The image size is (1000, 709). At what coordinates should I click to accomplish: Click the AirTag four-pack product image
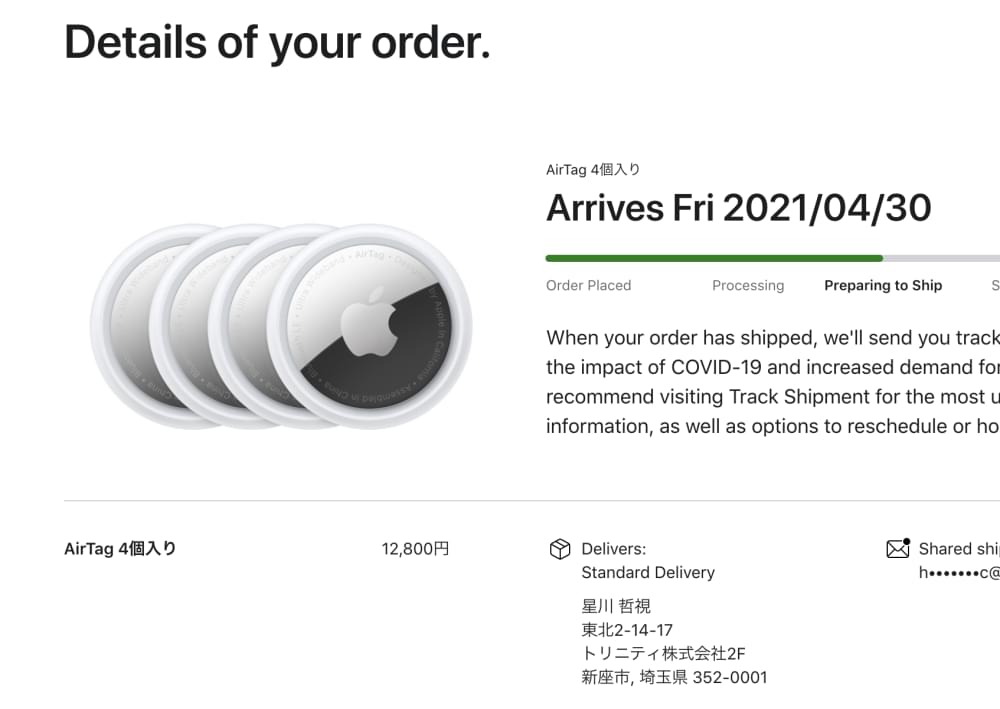tap(282, 327)
